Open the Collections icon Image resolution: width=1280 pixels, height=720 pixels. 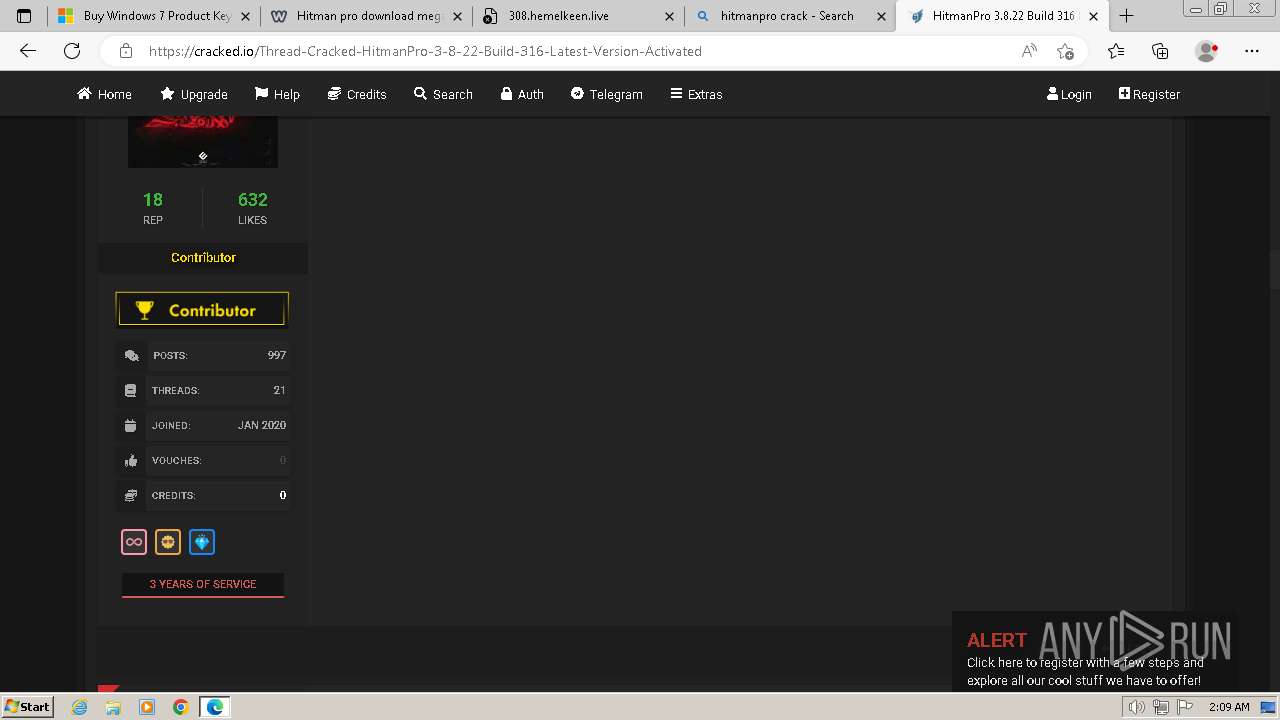tap(1160, 51)
